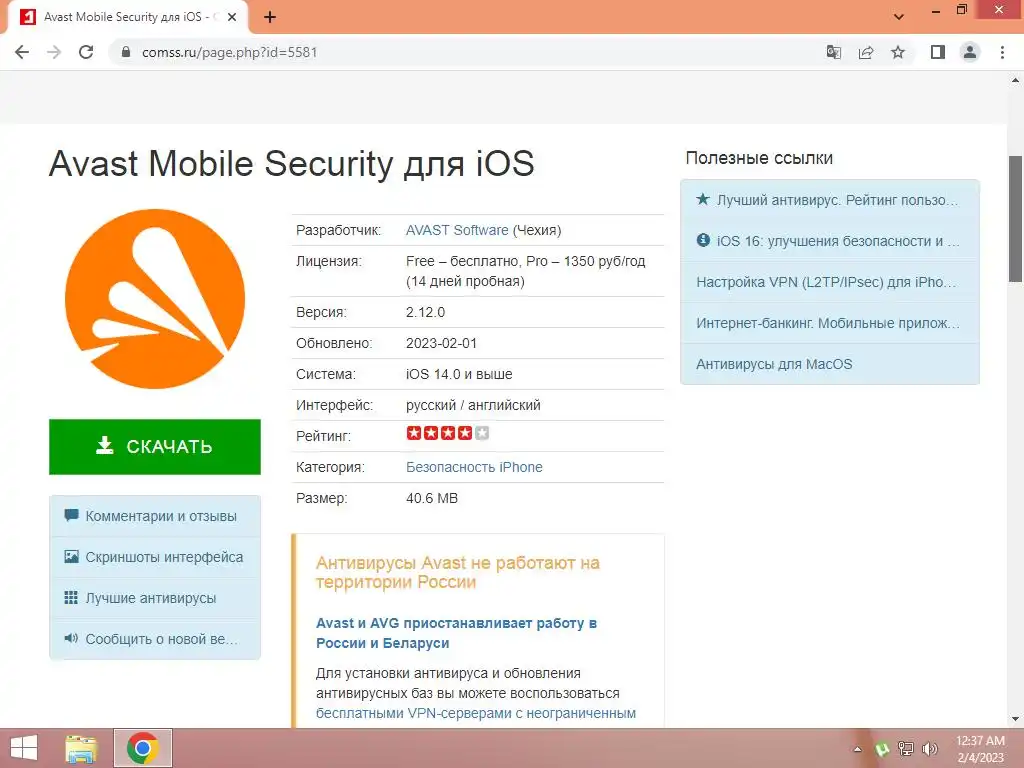Open the tab search chevron

point(899,17)
